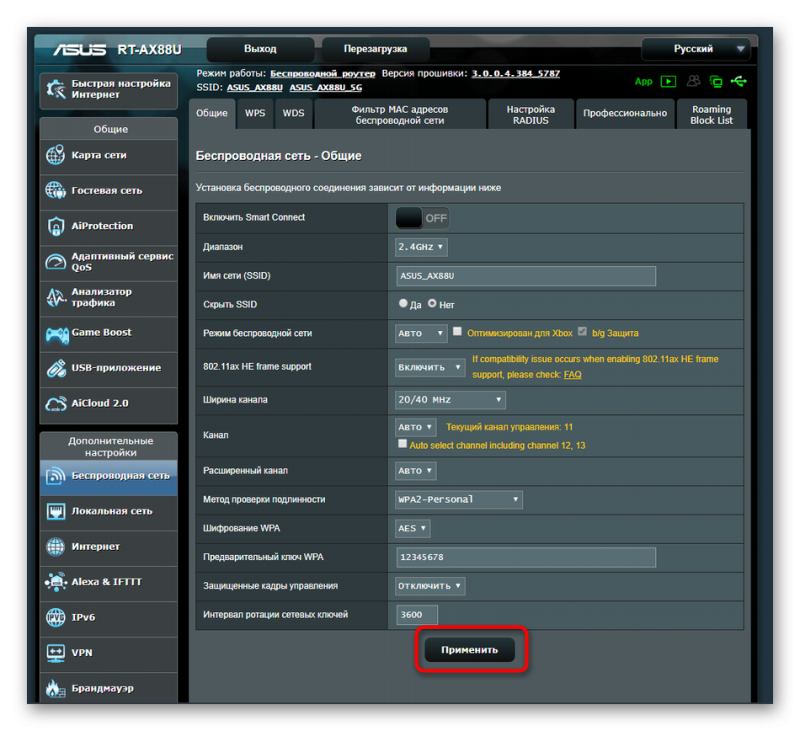Toggle the b/g Защита checkbox

pyautogui.click(x=582, y=332)
